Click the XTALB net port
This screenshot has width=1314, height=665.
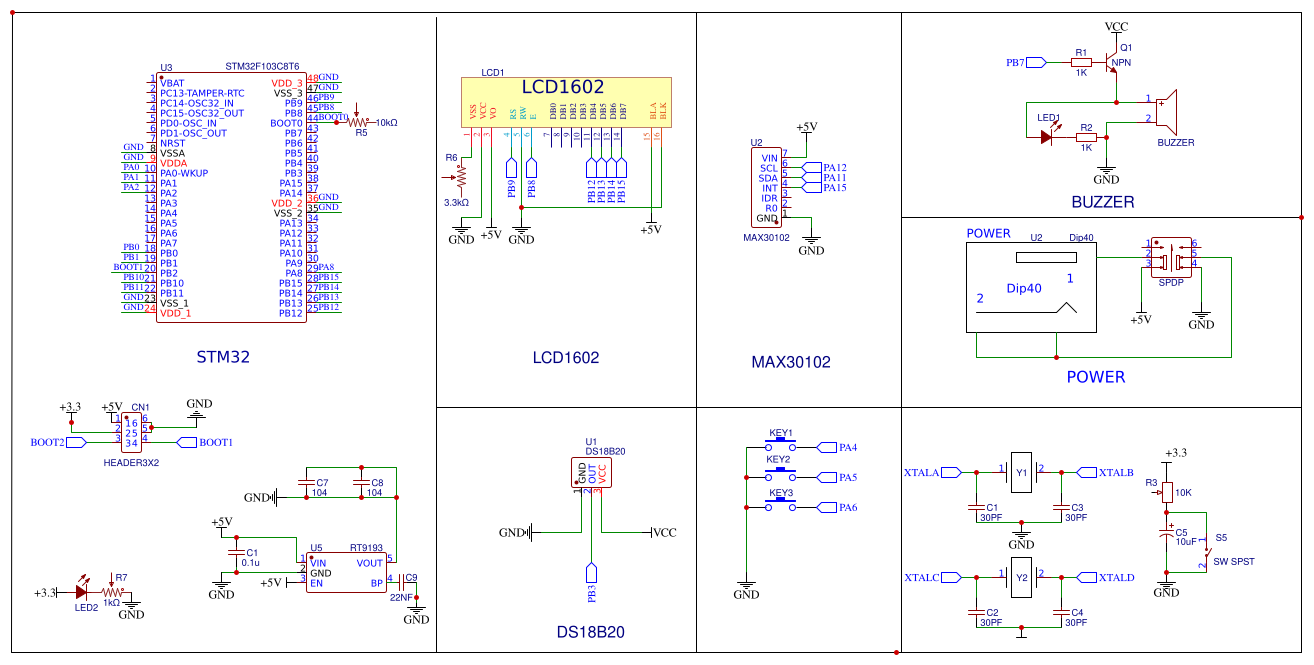tap(1085, 471)
